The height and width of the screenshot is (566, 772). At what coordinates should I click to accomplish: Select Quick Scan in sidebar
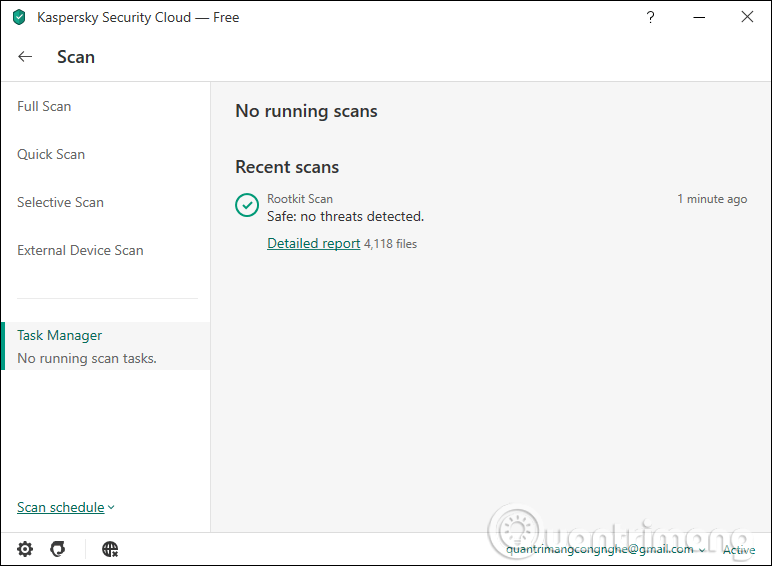51,155
